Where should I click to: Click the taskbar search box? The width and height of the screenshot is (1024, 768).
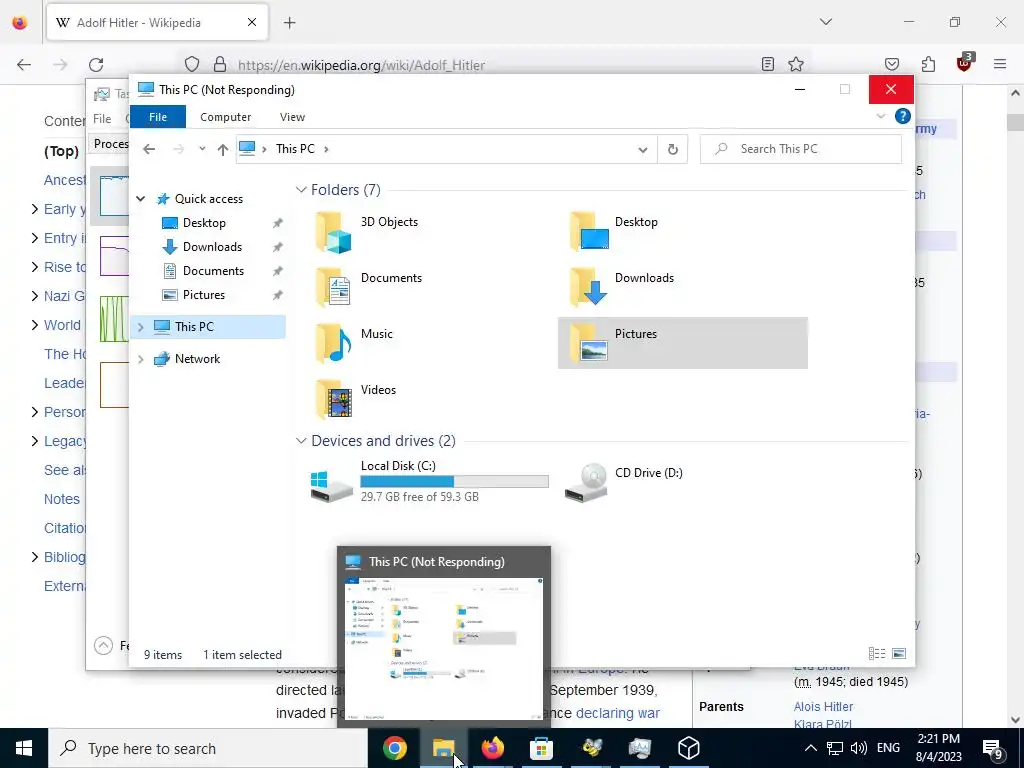pos(208,748)
